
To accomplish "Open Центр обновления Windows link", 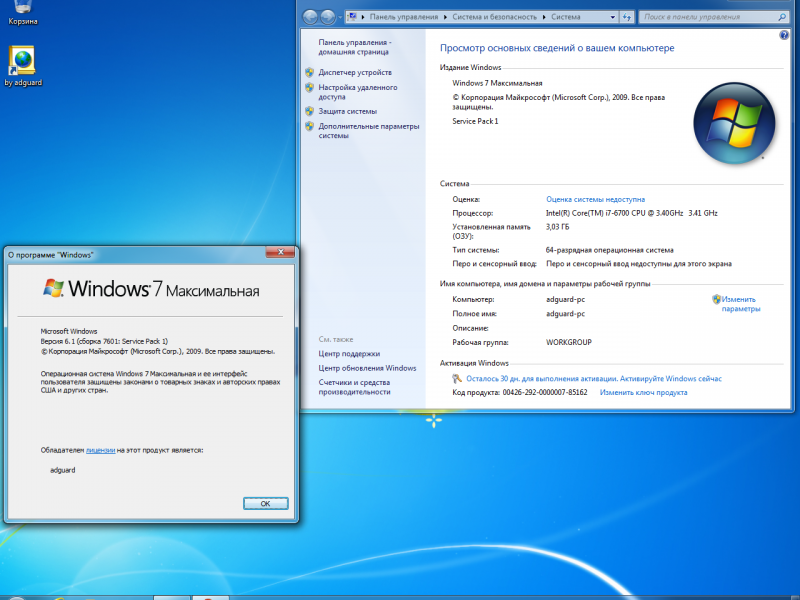I will click(367, 368).
